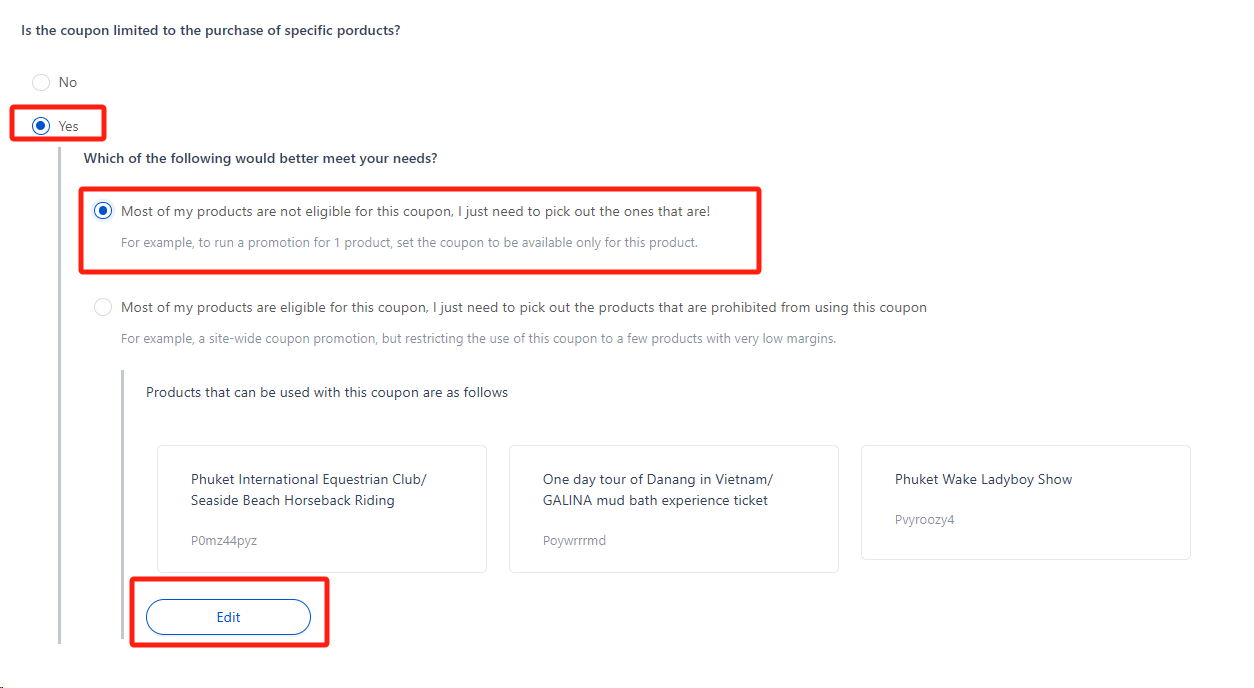Select the "Yes" radio button

click(41, 126)
